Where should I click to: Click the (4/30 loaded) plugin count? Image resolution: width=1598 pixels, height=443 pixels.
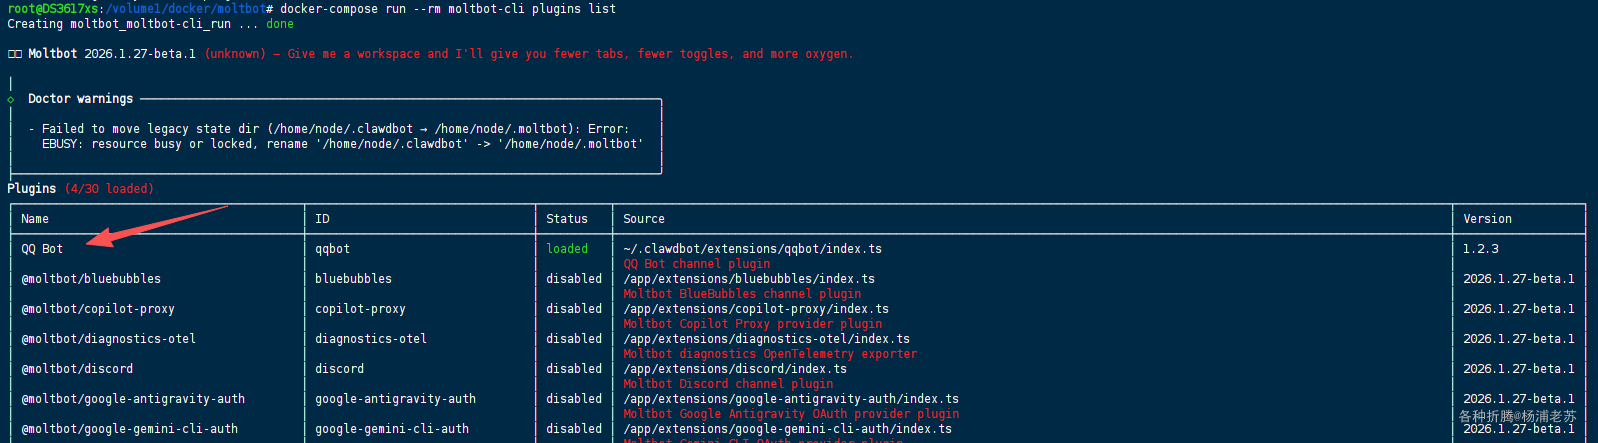click(109, 189)
